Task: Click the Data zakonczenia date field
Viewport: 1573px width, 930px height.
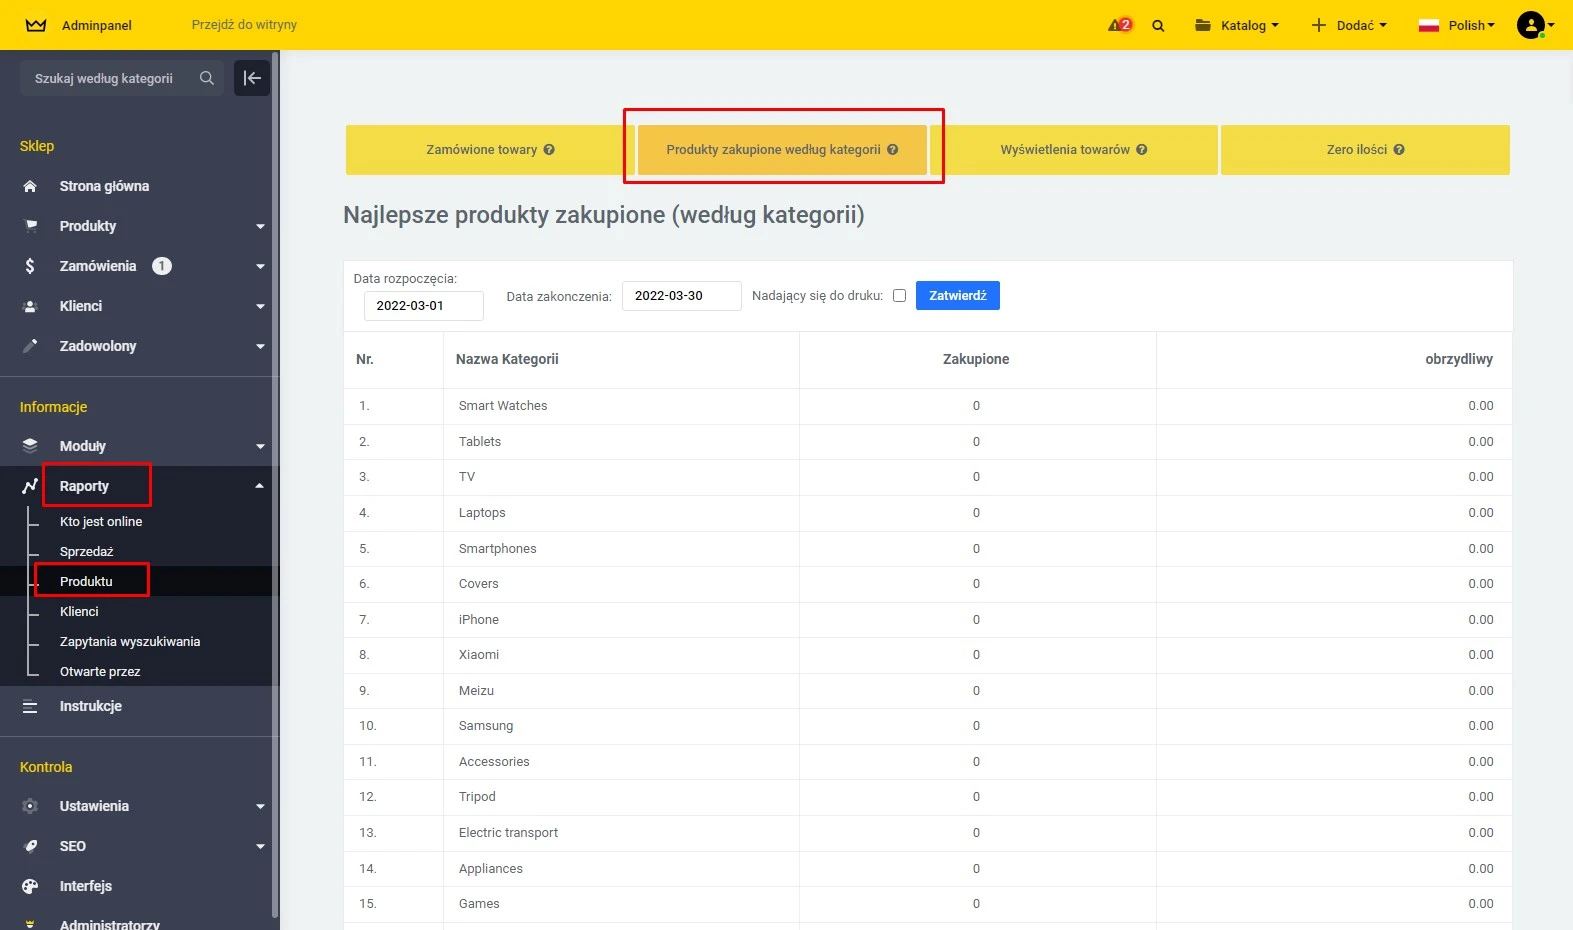Action: coord(682,296)
